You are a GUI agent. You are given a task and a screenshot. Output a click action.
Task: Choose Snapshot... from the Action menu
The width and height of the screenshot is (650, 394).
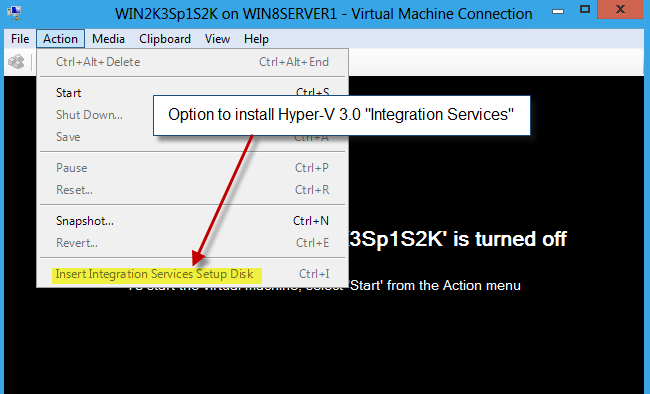pyautogui.click(x=193, y=221)
